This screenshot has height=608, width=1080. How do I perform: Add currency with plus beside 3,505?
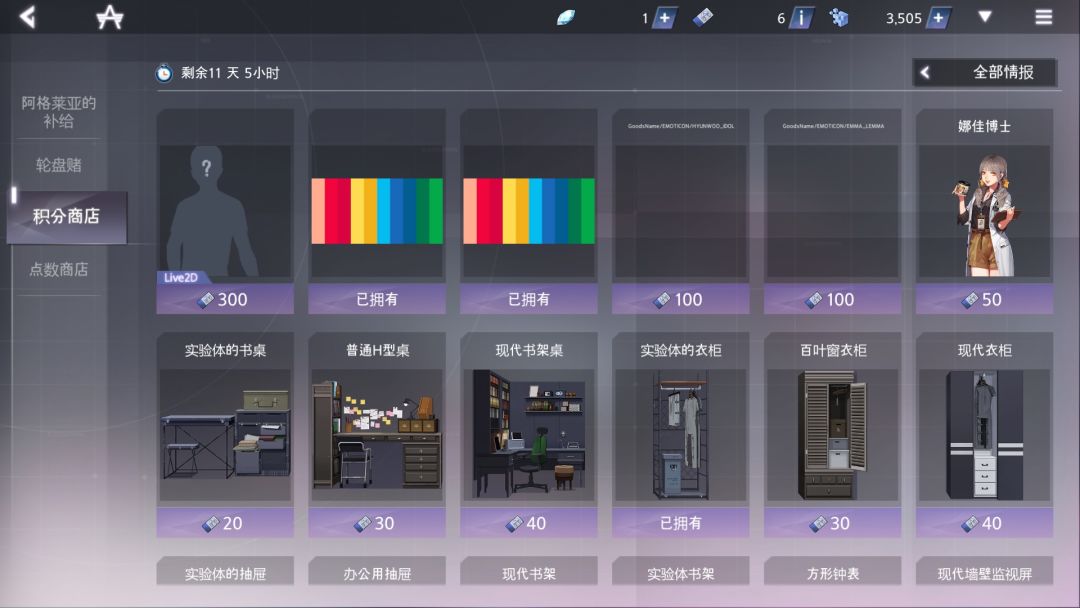click(939, 18)
